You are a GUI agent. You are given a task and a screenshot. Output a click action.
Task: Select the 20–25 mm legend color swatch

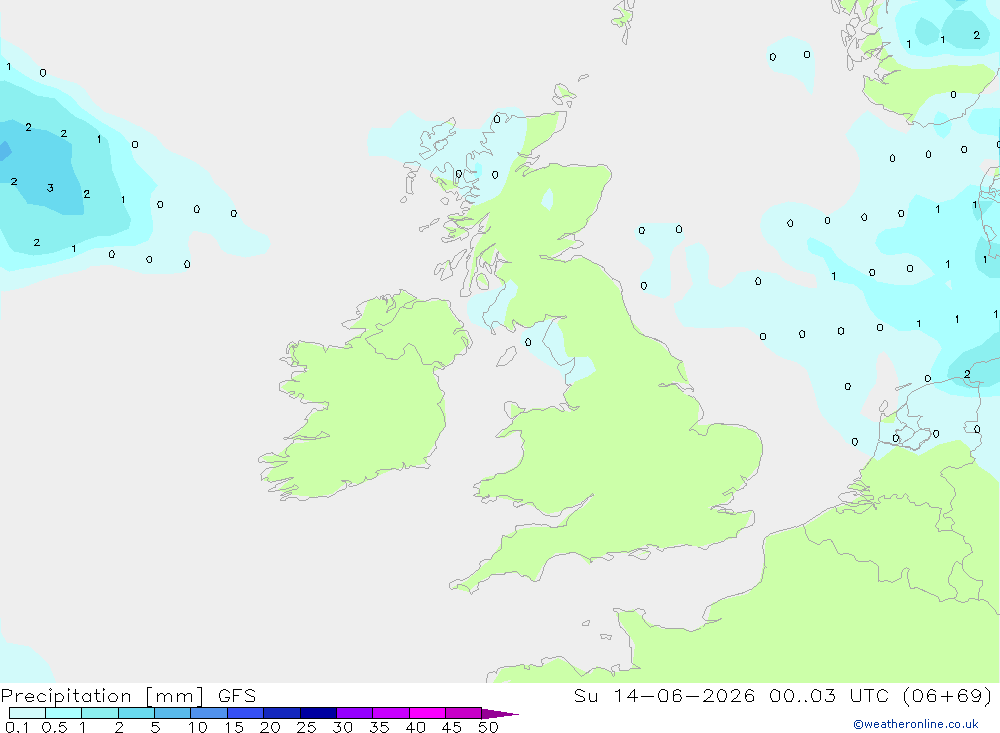282,713
